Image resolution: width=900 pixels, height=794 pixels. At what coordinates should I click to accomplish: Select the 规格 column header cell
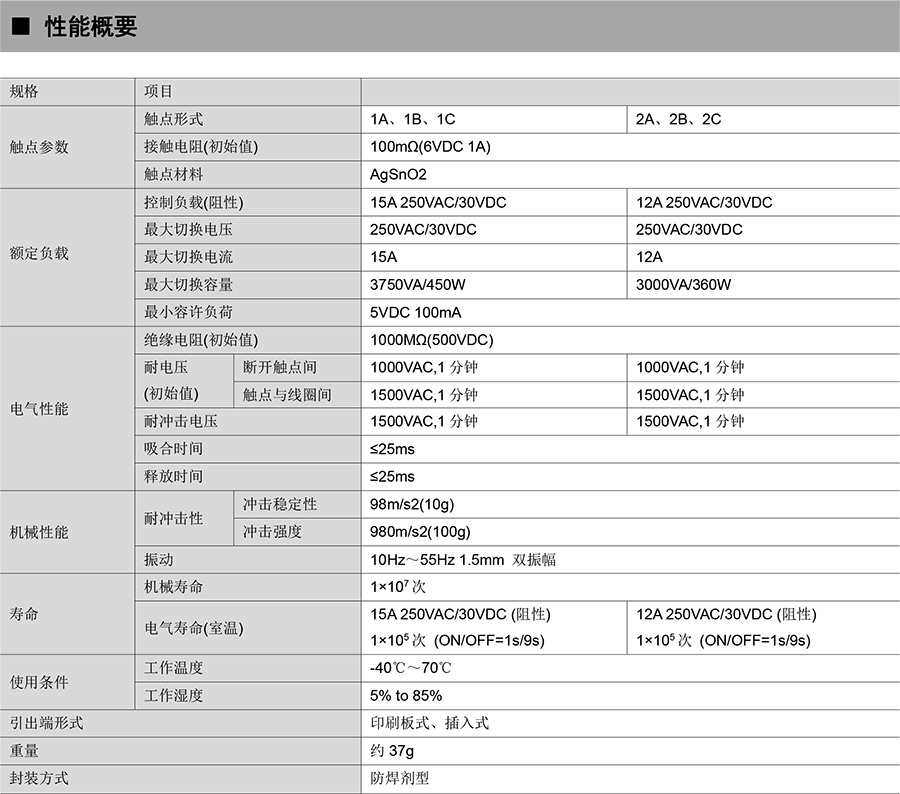point(24,91)
